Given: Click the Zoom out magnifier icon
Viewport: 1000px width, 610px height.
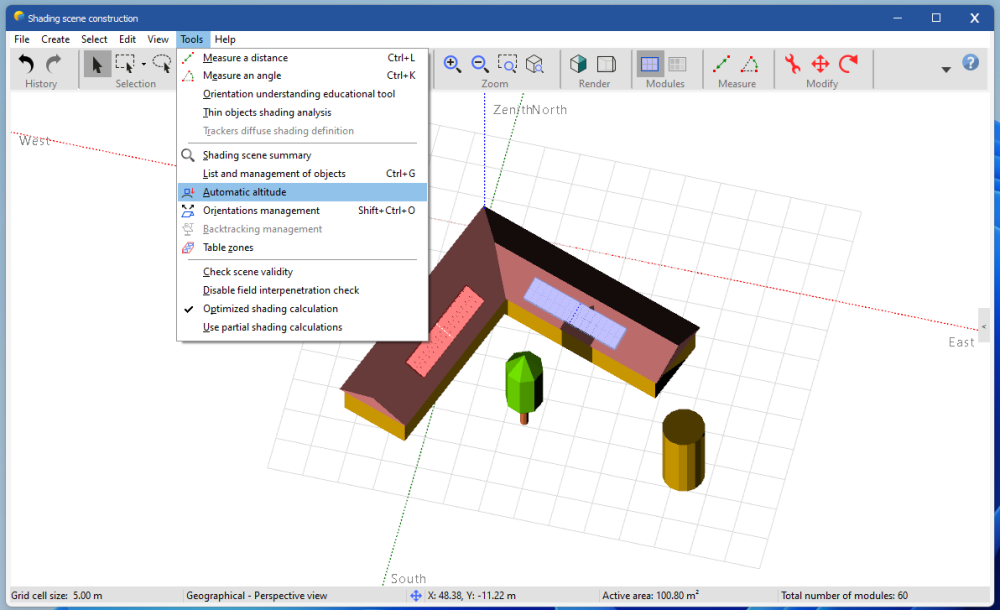Looking at the screenshot, I should click(x=479, y=64).
